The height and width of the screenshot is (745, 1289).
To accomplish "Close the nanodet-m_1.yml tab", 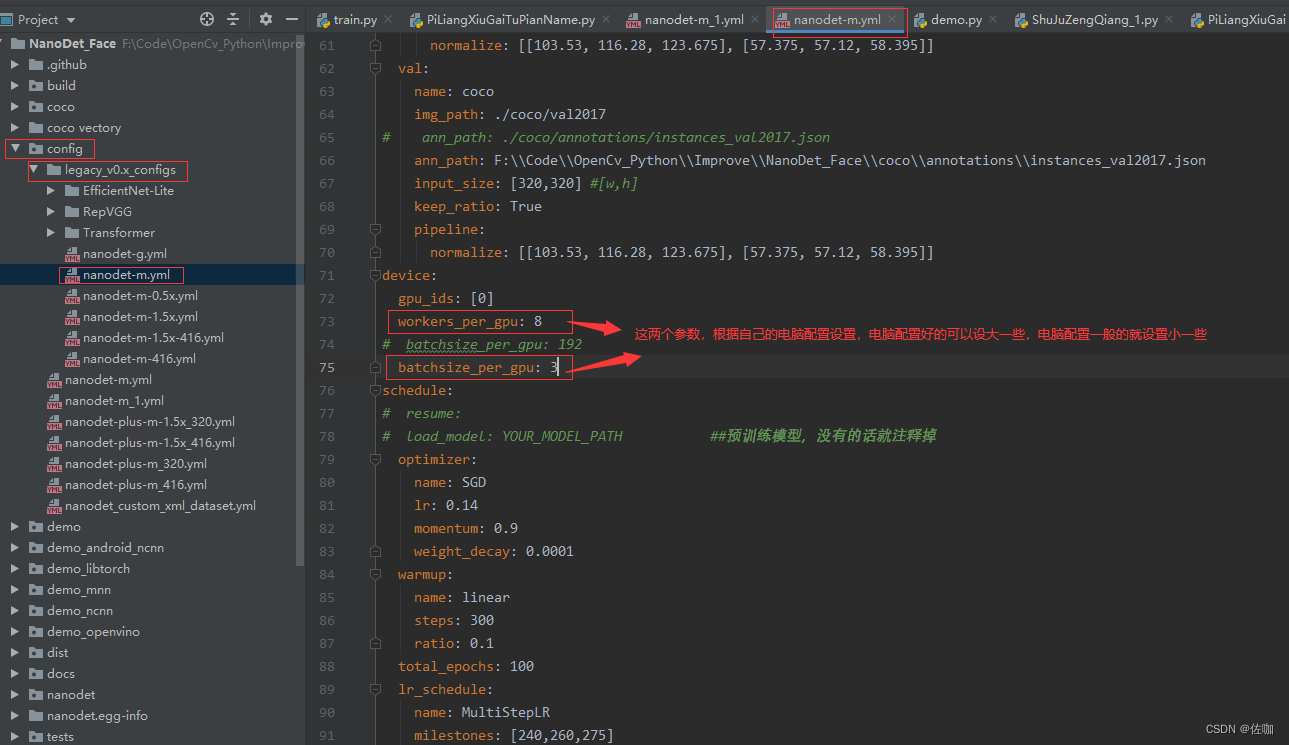I will click(753, 19).
